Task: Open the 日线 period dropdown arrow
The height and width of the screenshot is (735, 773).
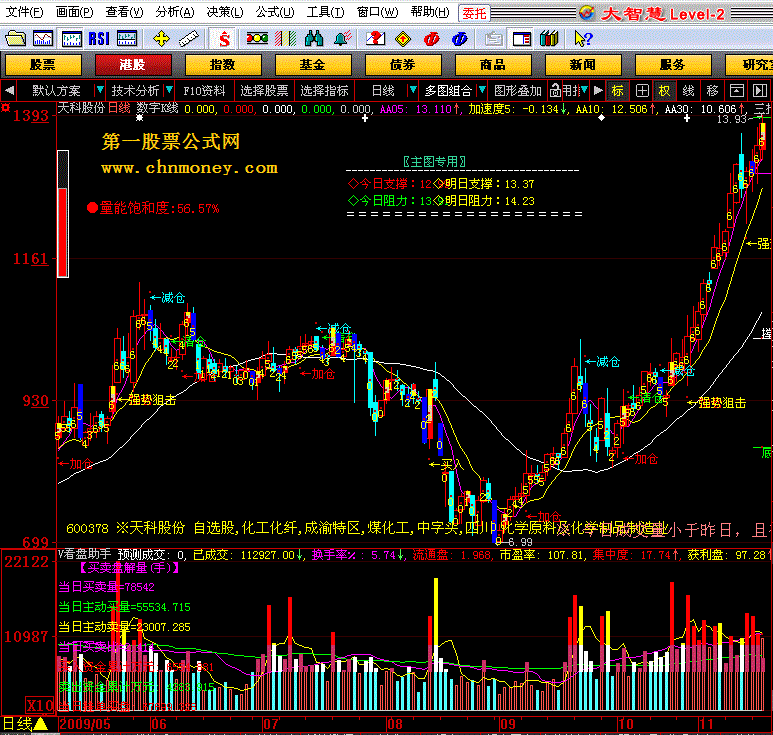Action: pyautogui.click(x=413, y=90)
